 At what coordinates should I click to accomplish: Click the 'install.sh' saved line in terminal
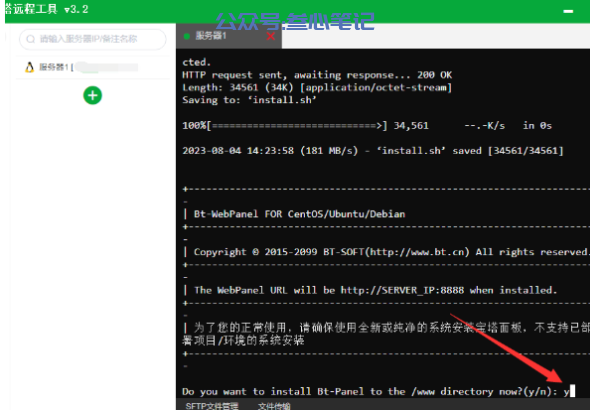point(373,151)
